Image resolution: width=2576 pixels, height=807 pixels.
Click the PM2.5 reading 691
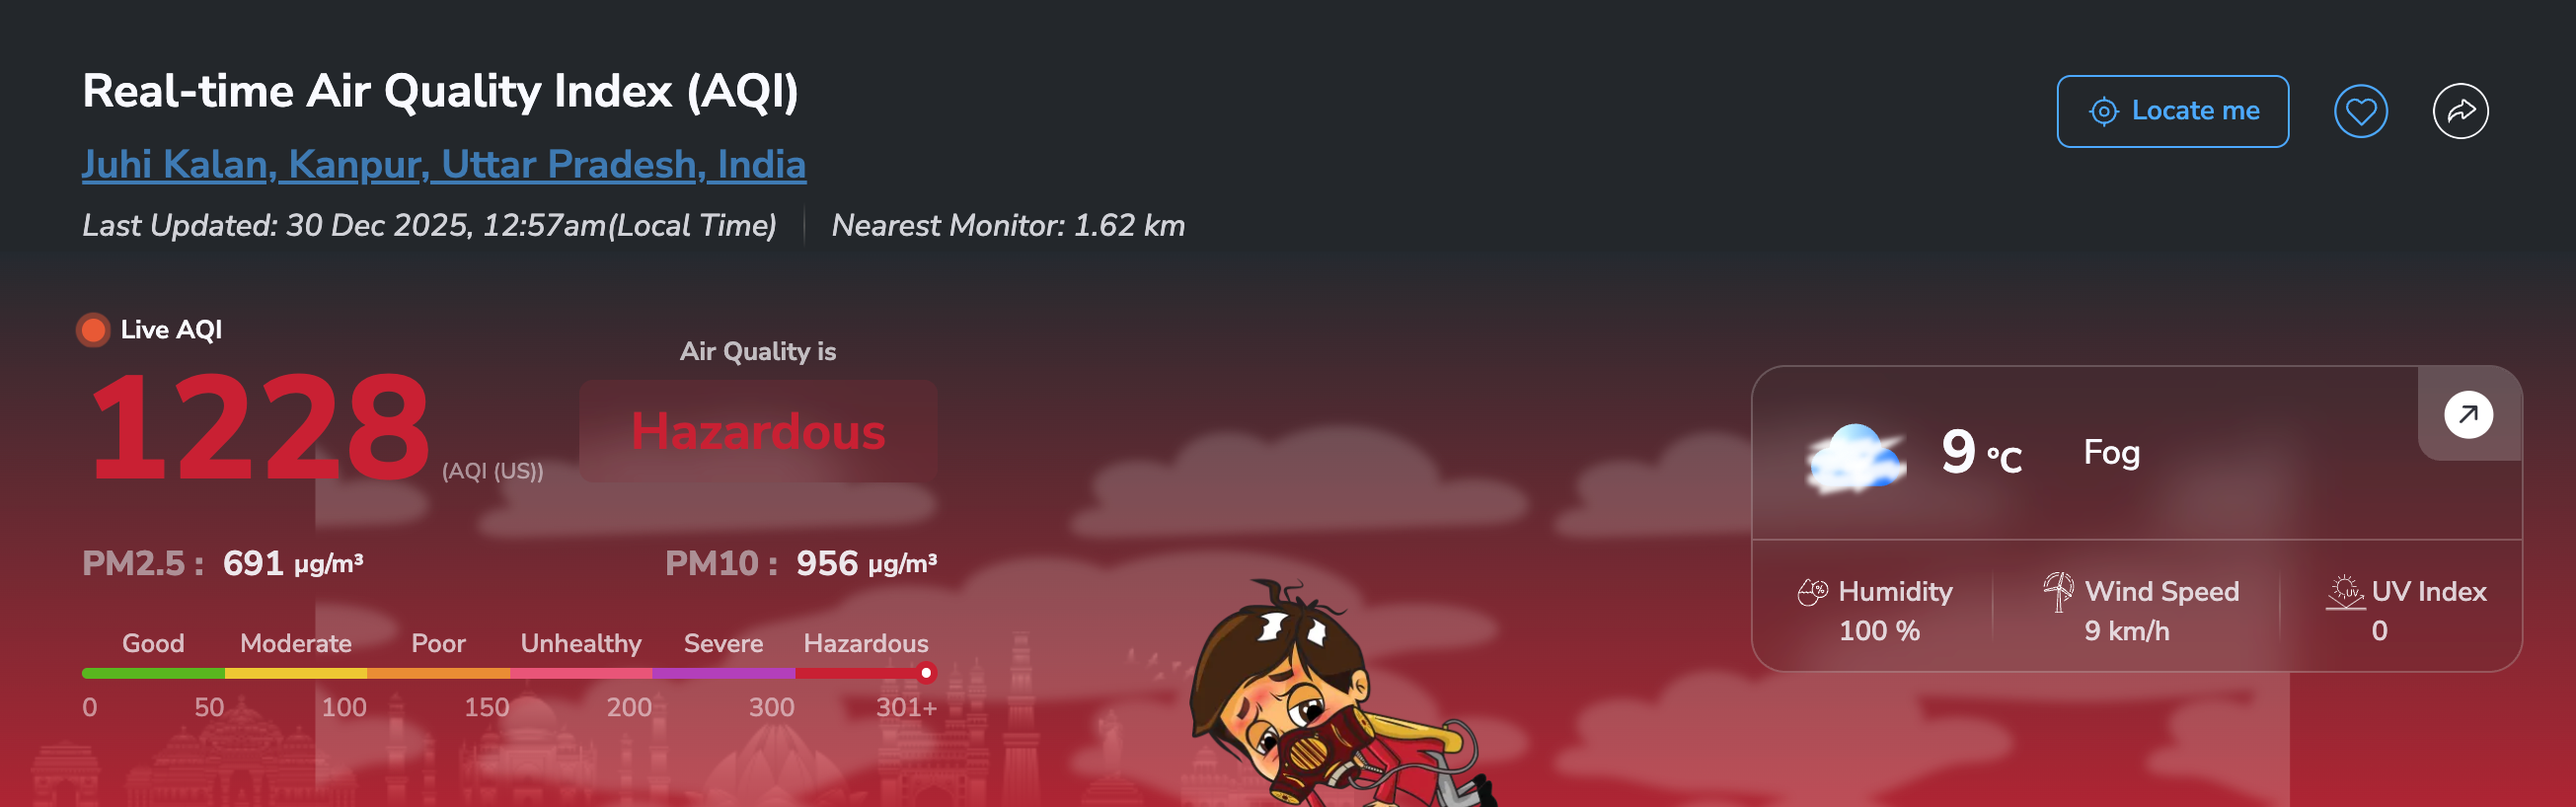253,563
